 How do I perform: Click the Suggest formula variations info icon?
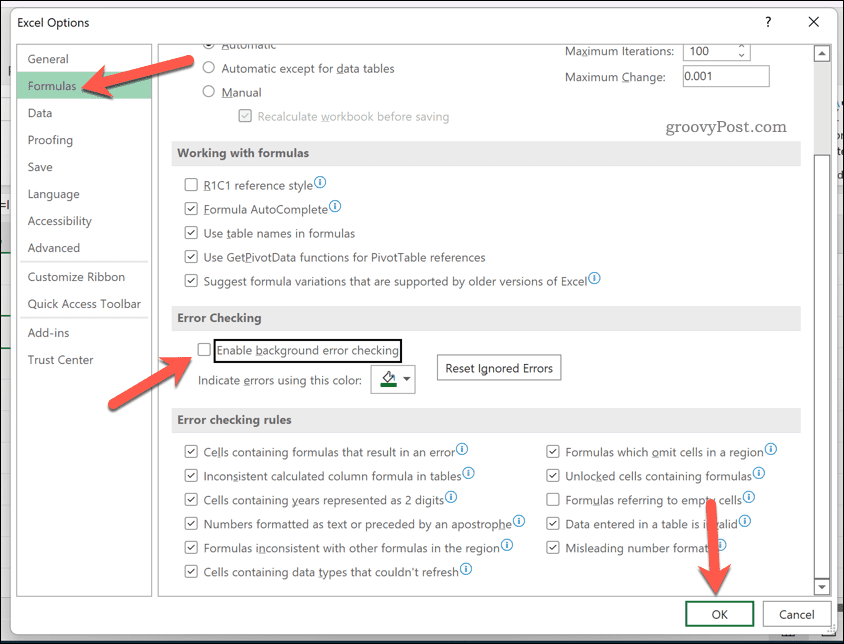coord(594,279)
